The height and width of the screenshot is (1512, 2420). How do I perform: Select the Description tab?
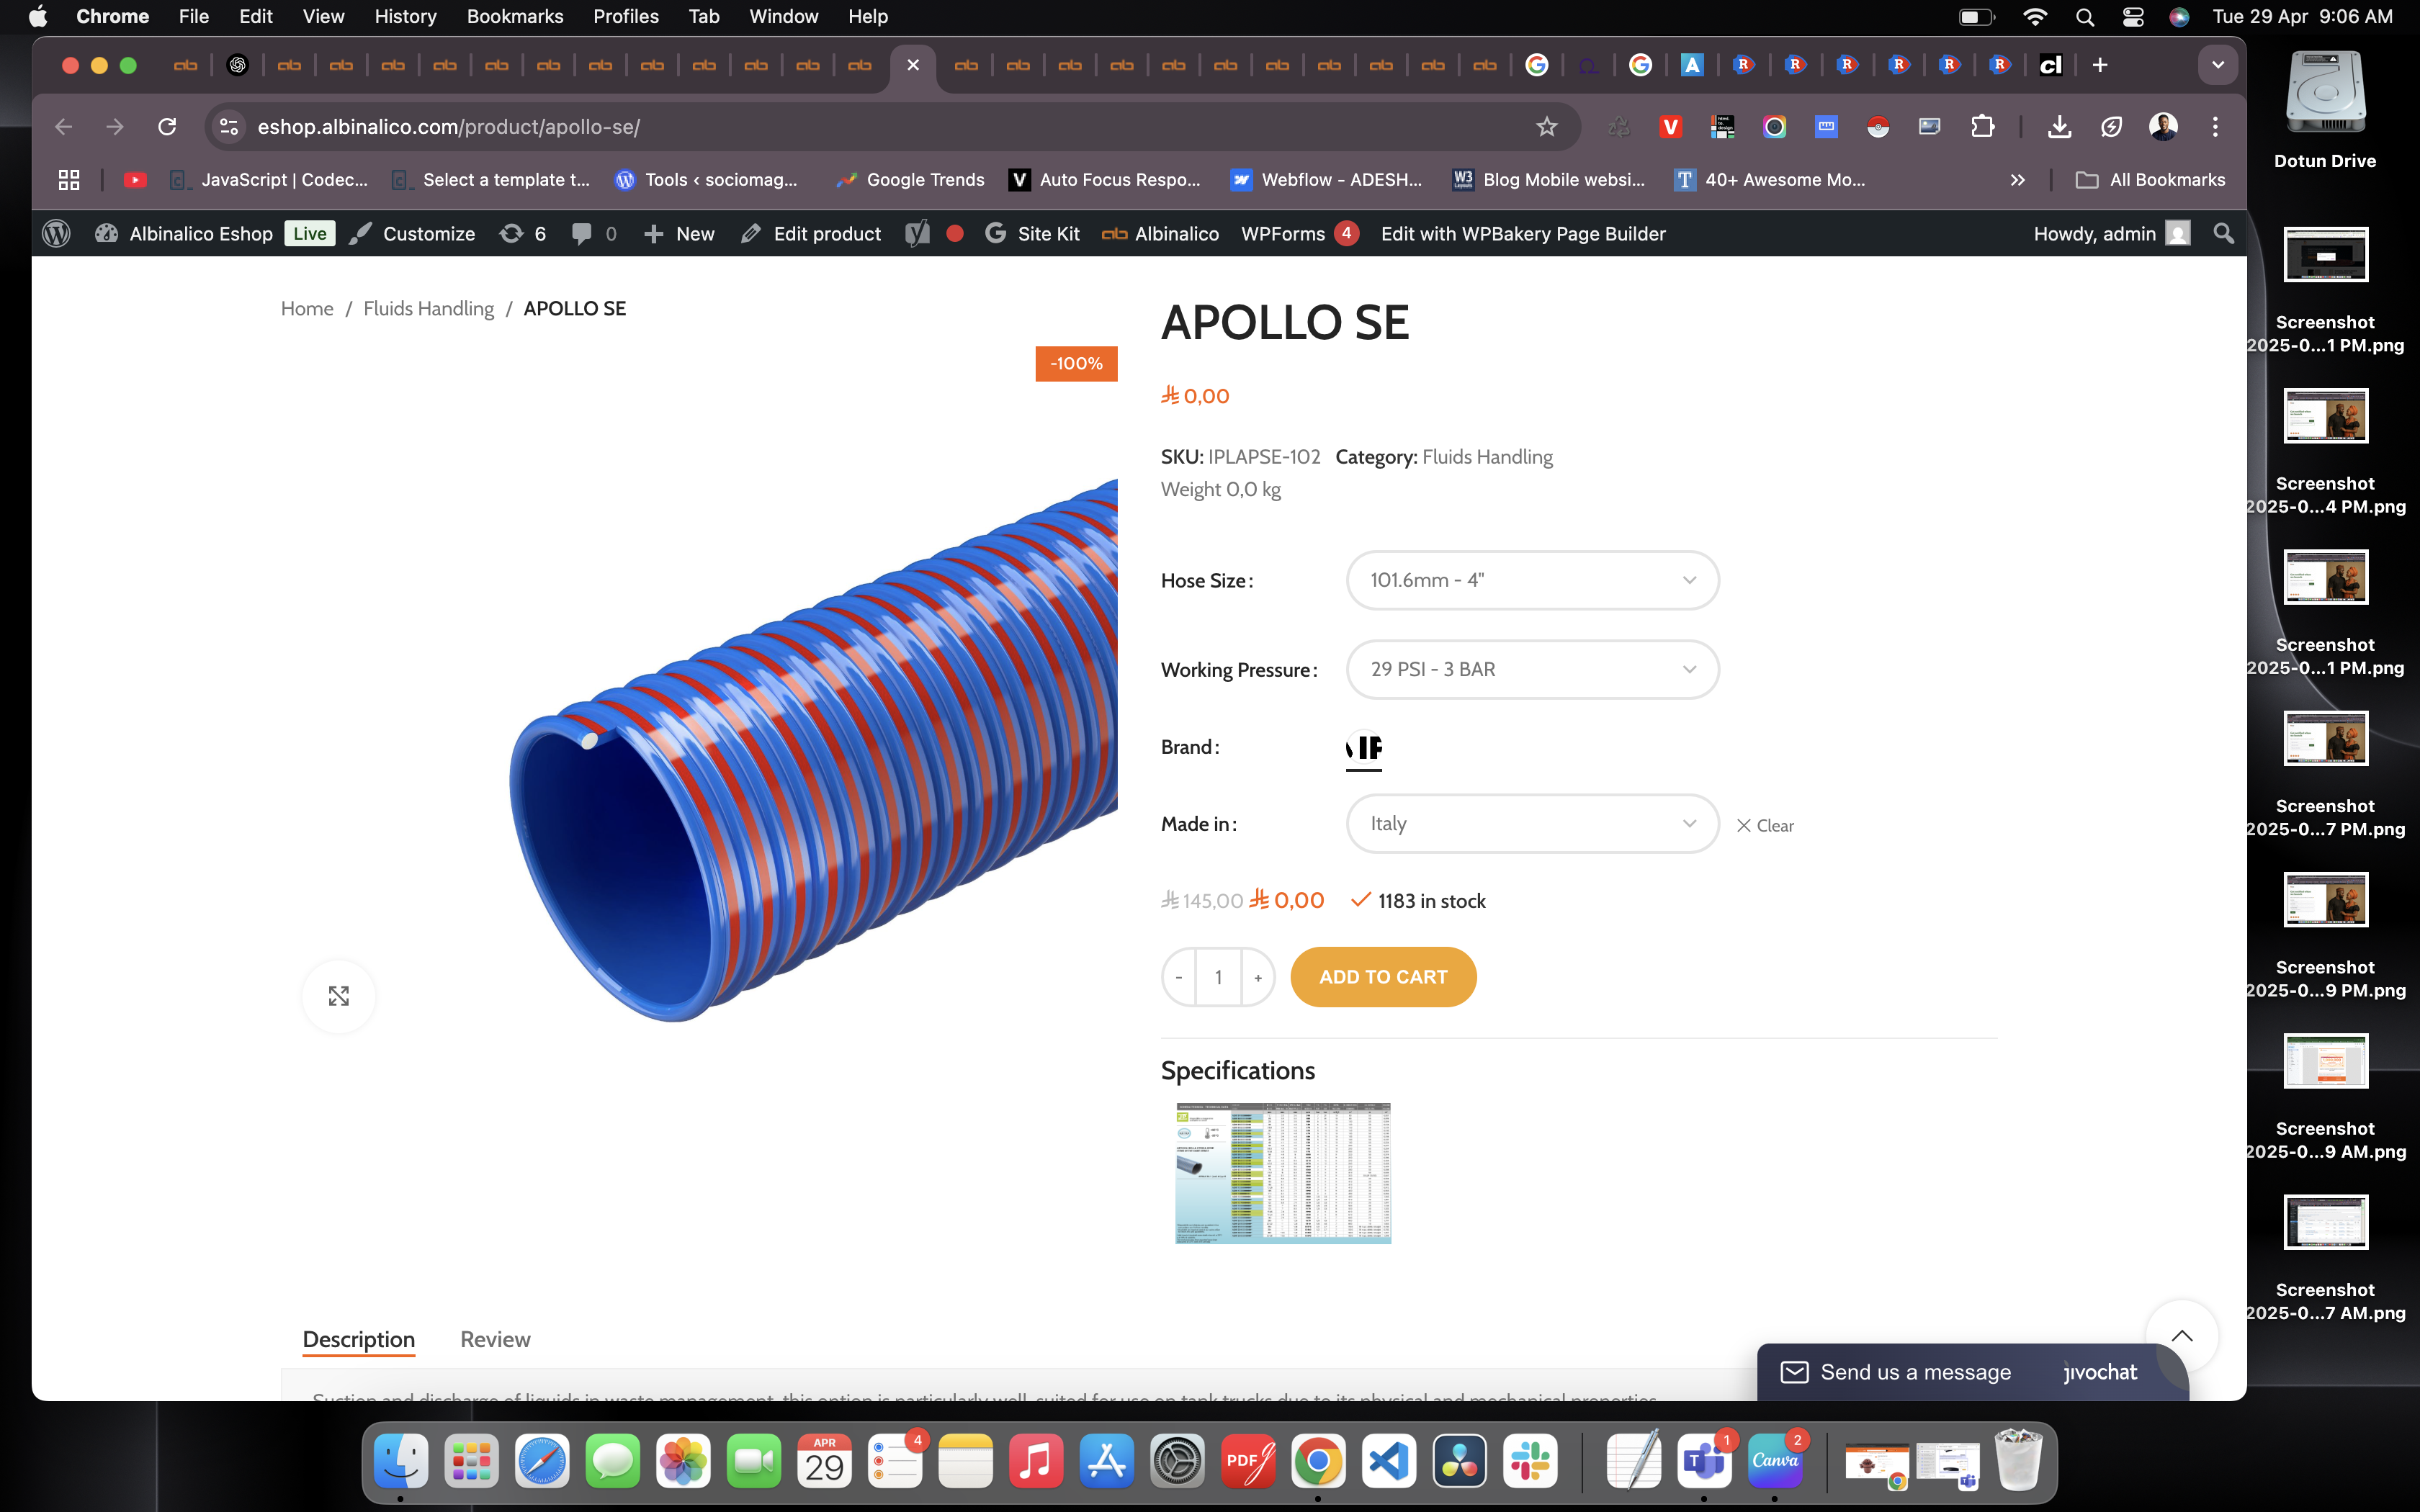coord(358,1339)
